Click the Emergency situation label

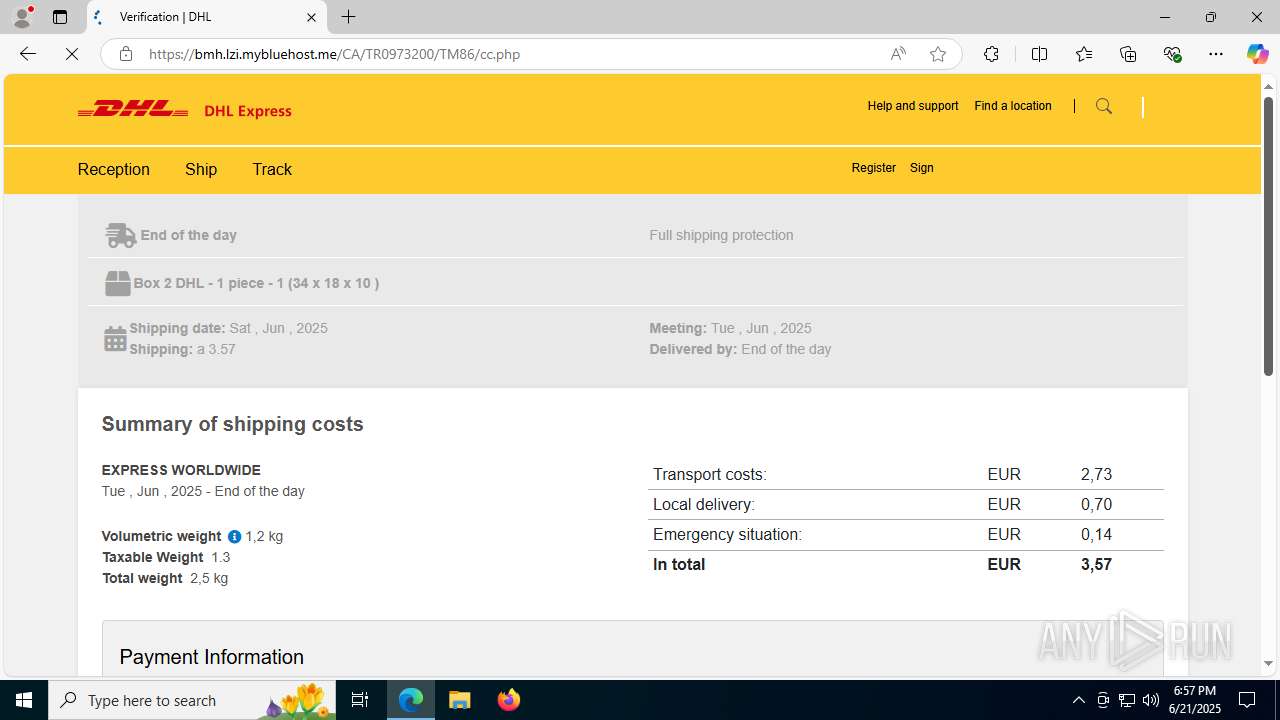[x=727, y=534]
